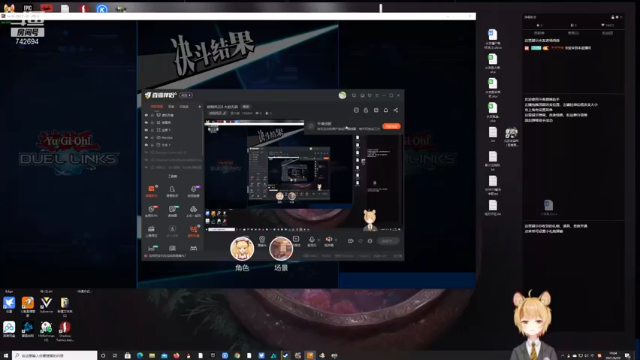Open the scene (场景) selector circle
Image resolution: width=640 pixels, height=360 pixels.
pyautogui.click(x=281, y=249)
